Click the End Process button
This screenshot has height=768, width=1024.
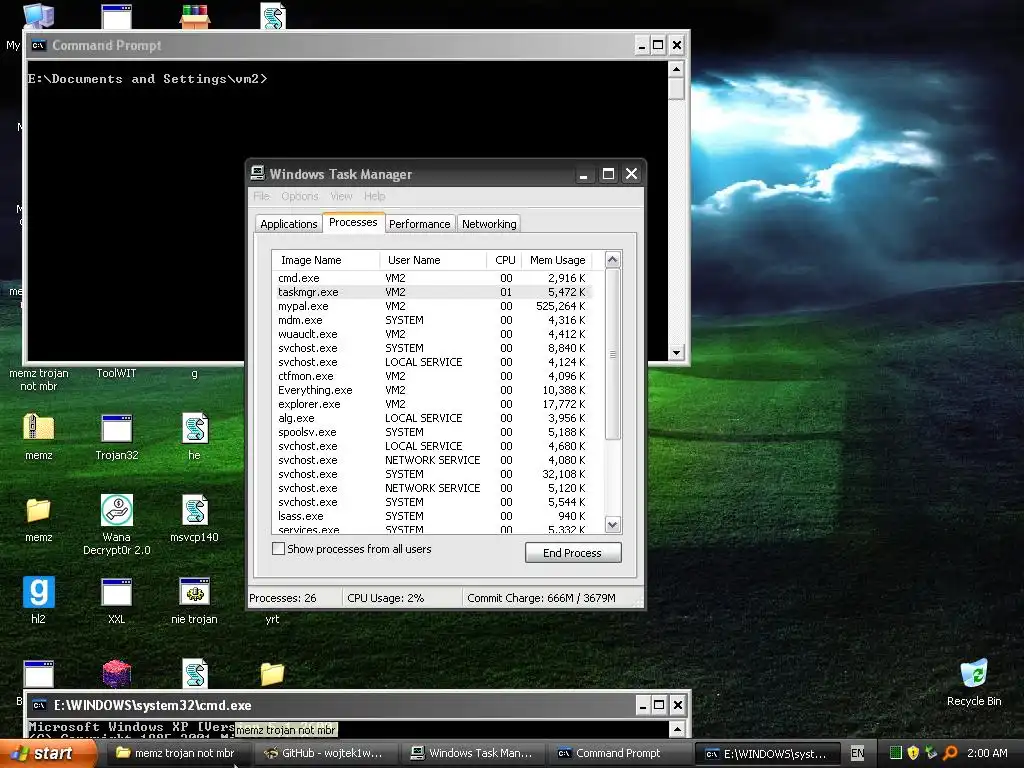coord(573,552)
